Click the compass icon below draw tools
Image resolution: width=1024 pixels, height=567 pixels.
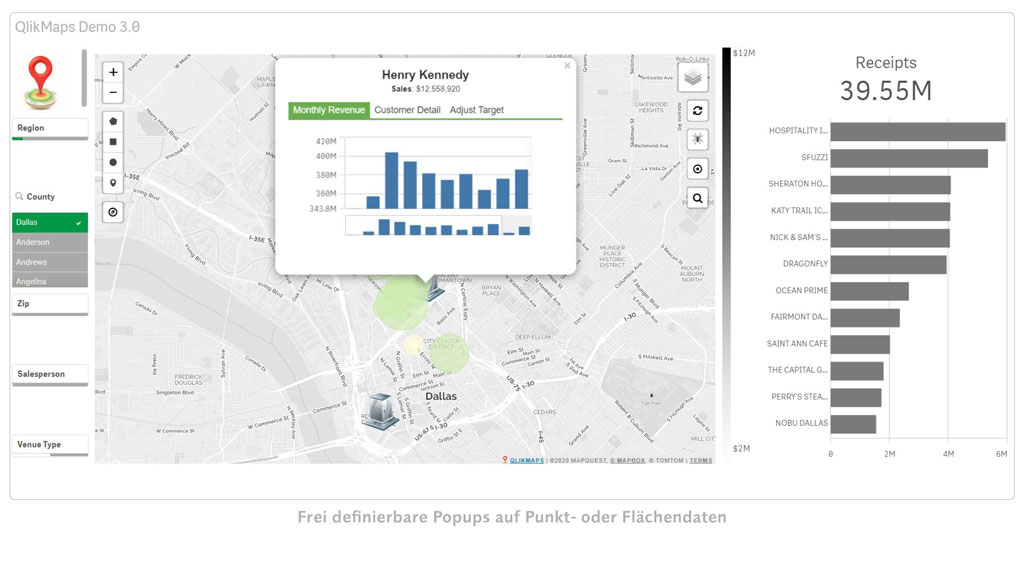[113, 212]
